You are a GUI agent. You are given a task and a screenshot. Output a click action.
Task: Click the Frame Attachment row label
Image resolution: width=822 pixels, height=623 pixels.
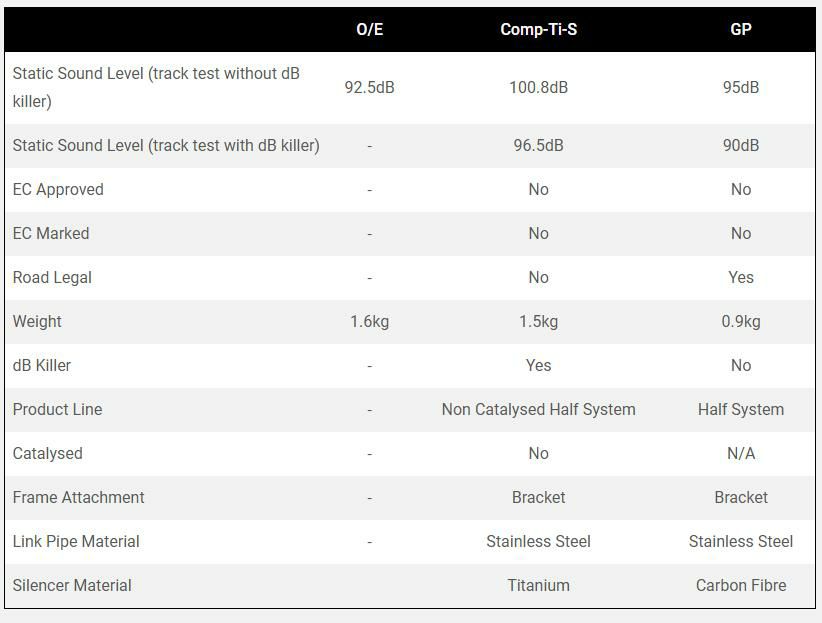point(78,497)
